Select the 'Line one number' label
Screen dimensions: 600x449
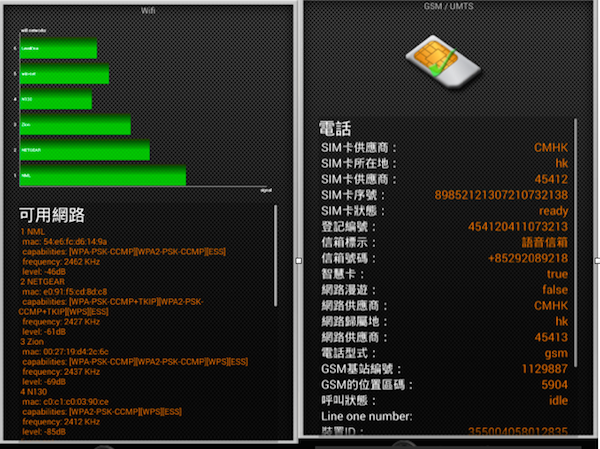367,416
